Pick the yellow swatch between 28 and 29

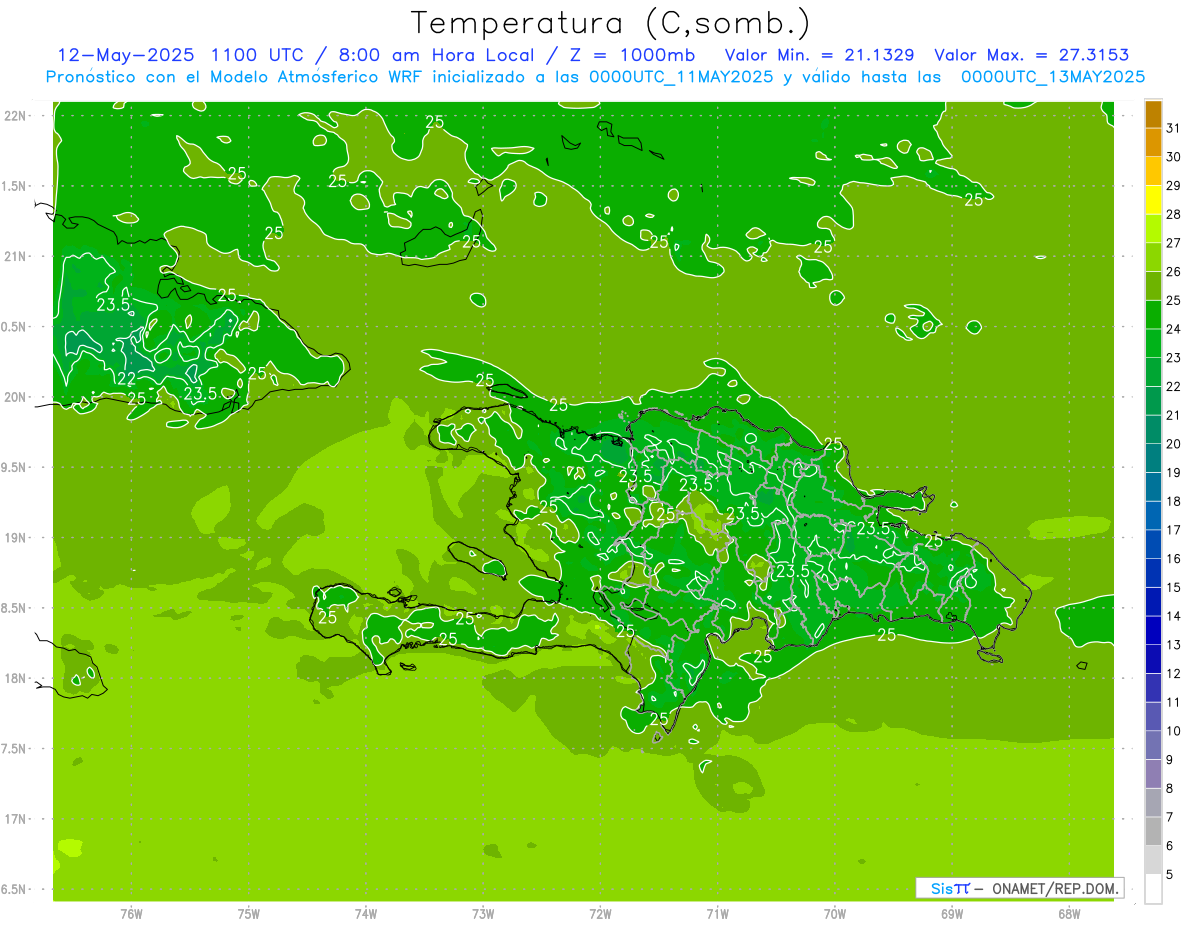[1154, 200]
